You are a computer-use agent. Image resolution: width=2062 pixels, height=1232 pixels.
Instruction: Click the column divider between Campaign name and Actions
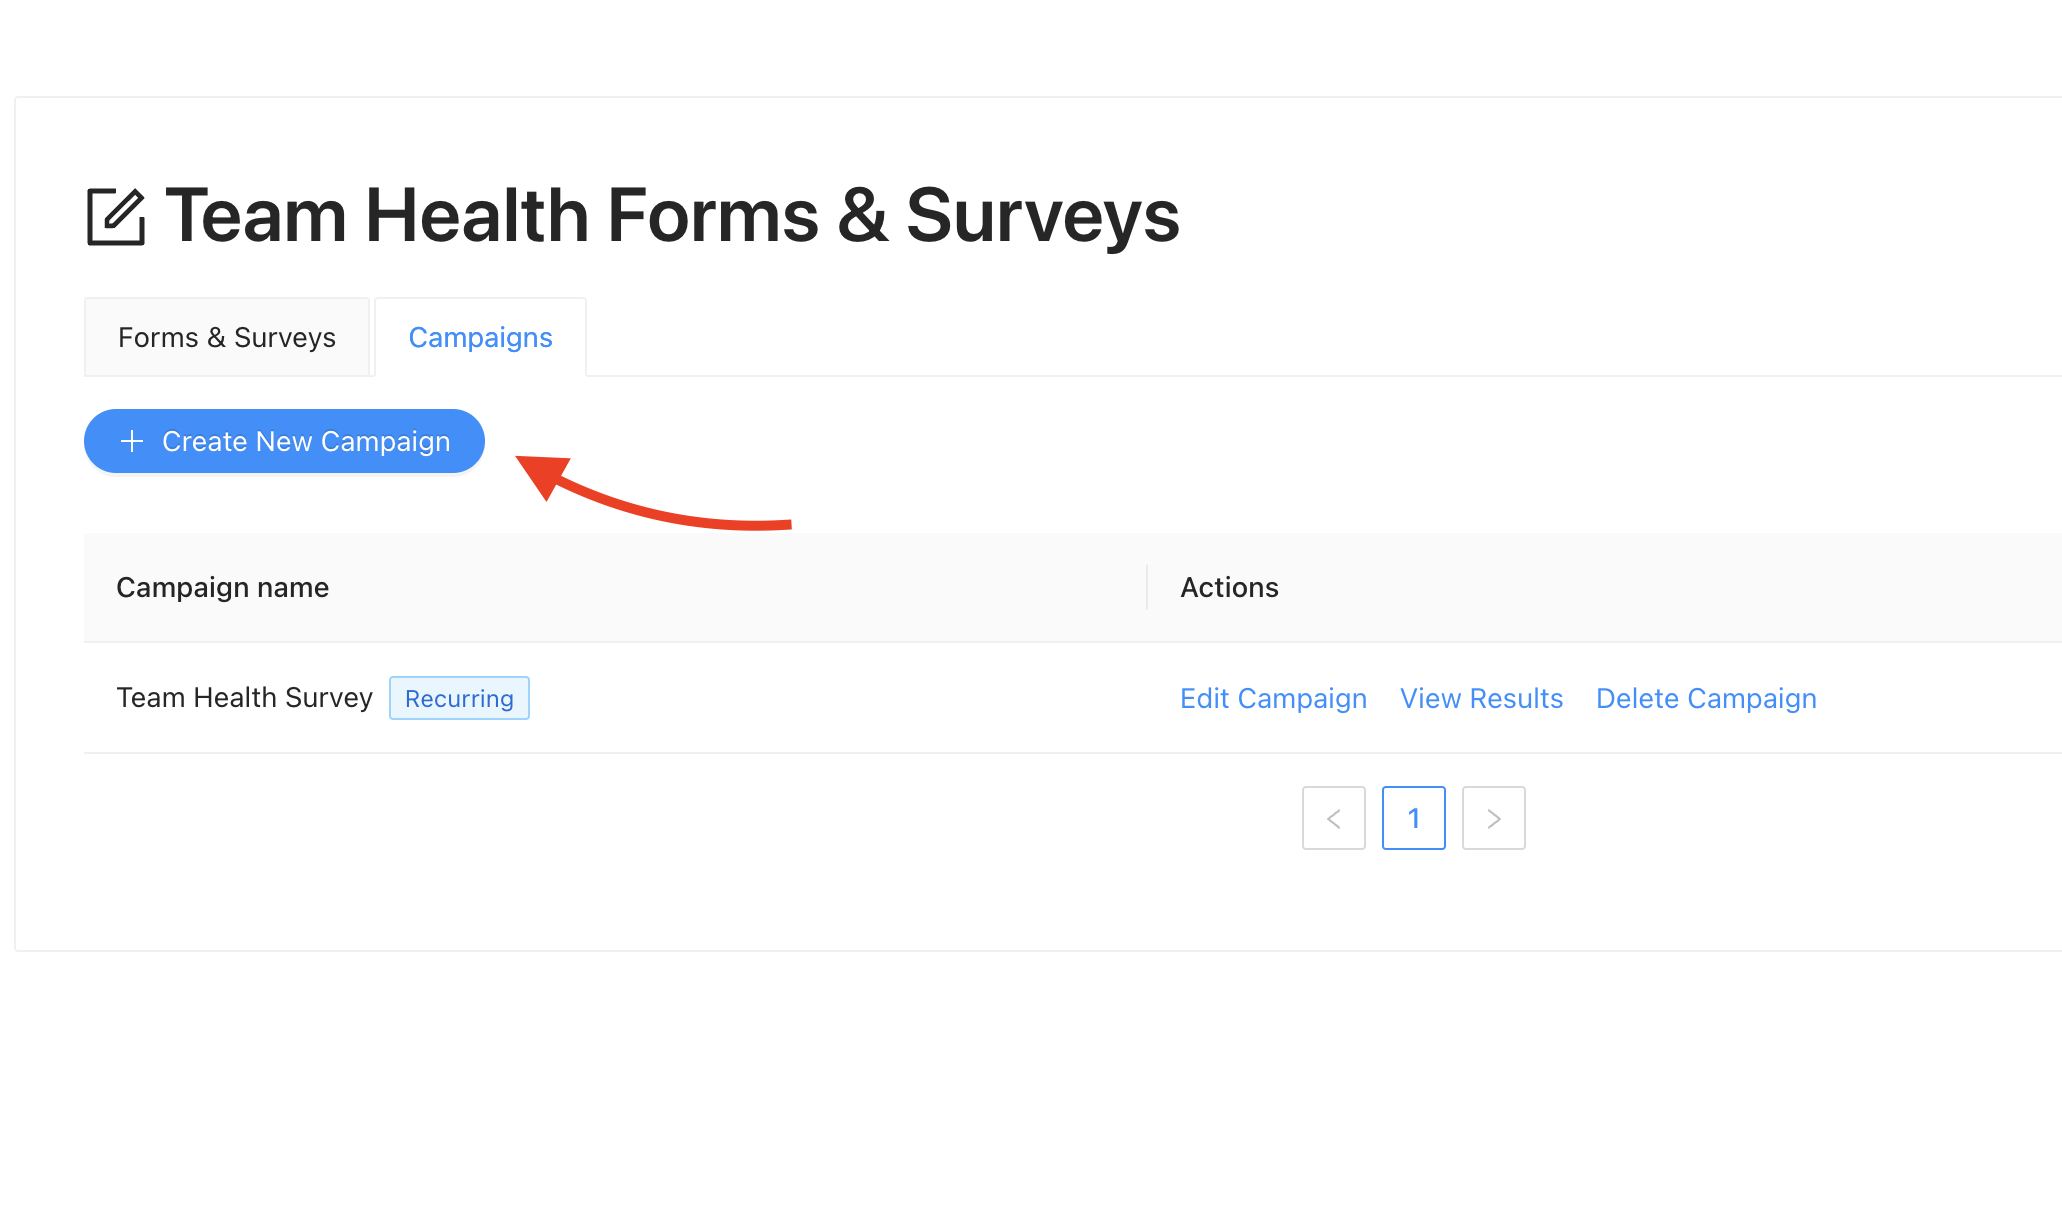1147,587
